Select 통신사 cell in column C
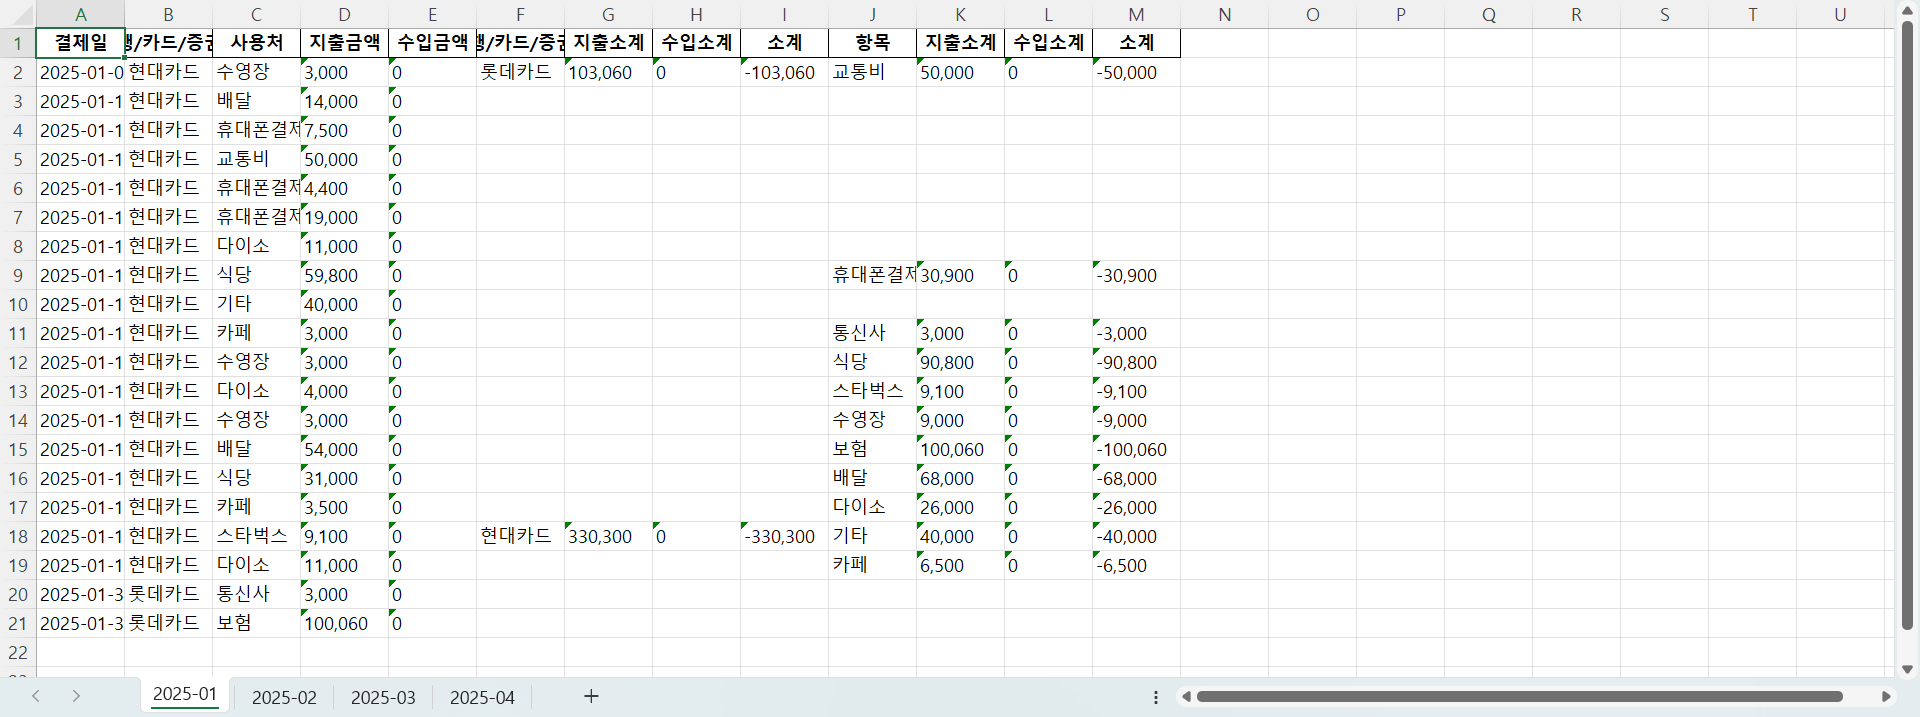Image resolution: width=1920 pixels, height=717 pixels. 256,594
